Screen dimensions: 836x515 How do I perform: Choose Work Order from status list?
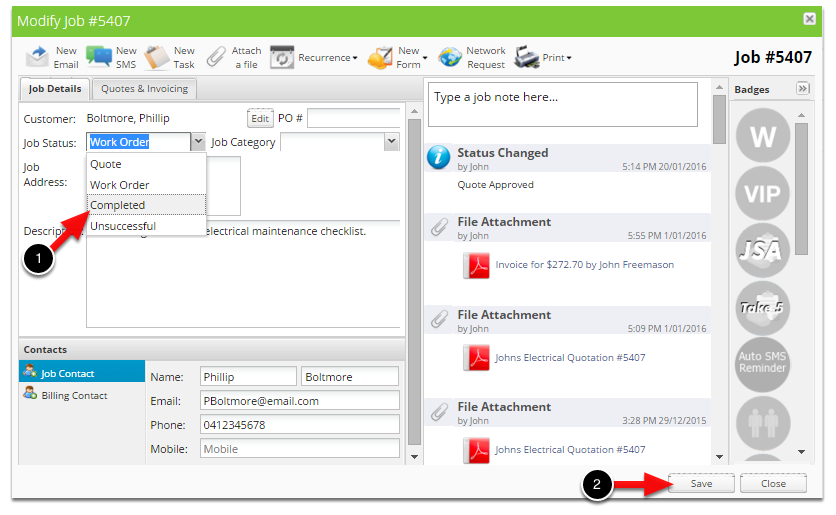point(146,185)
